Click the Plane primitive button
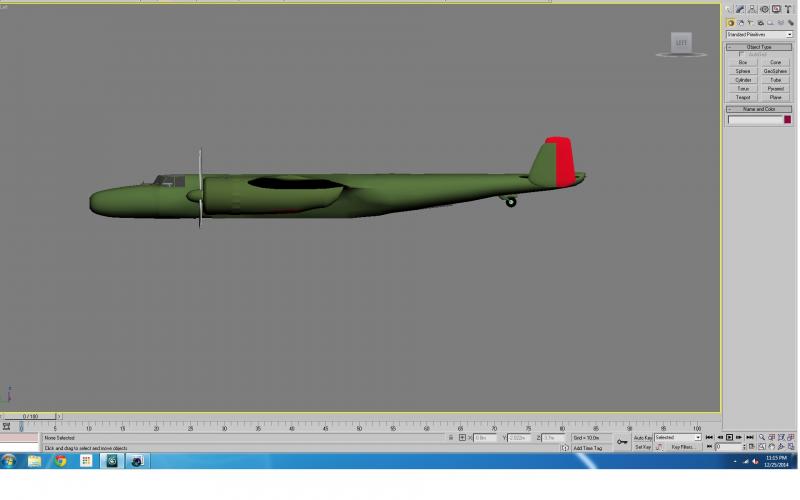This screenshot has width=800, height=500. click(x=775, y=97)
